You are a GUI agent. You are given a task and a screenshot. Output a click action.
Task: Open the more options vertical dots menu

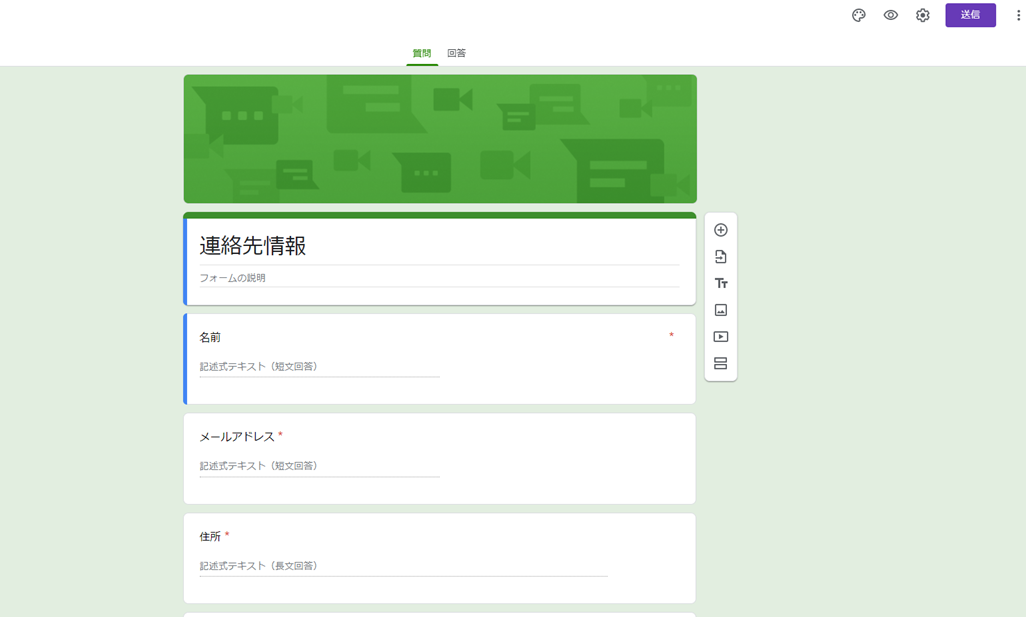(x=1018, y=15)
